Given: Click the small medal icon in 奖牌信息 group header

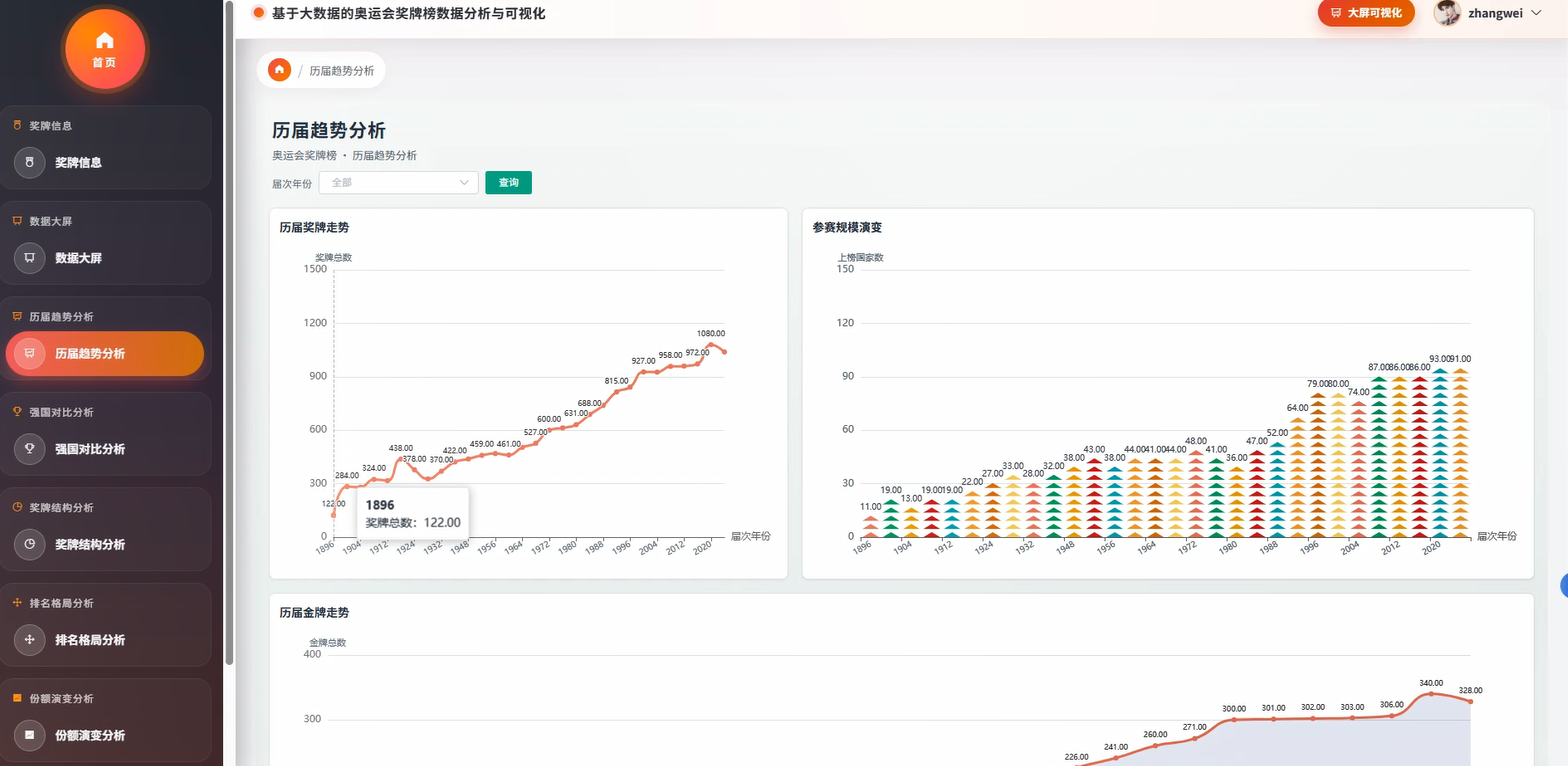Looking at the screenshot, I should pos(17,125).
